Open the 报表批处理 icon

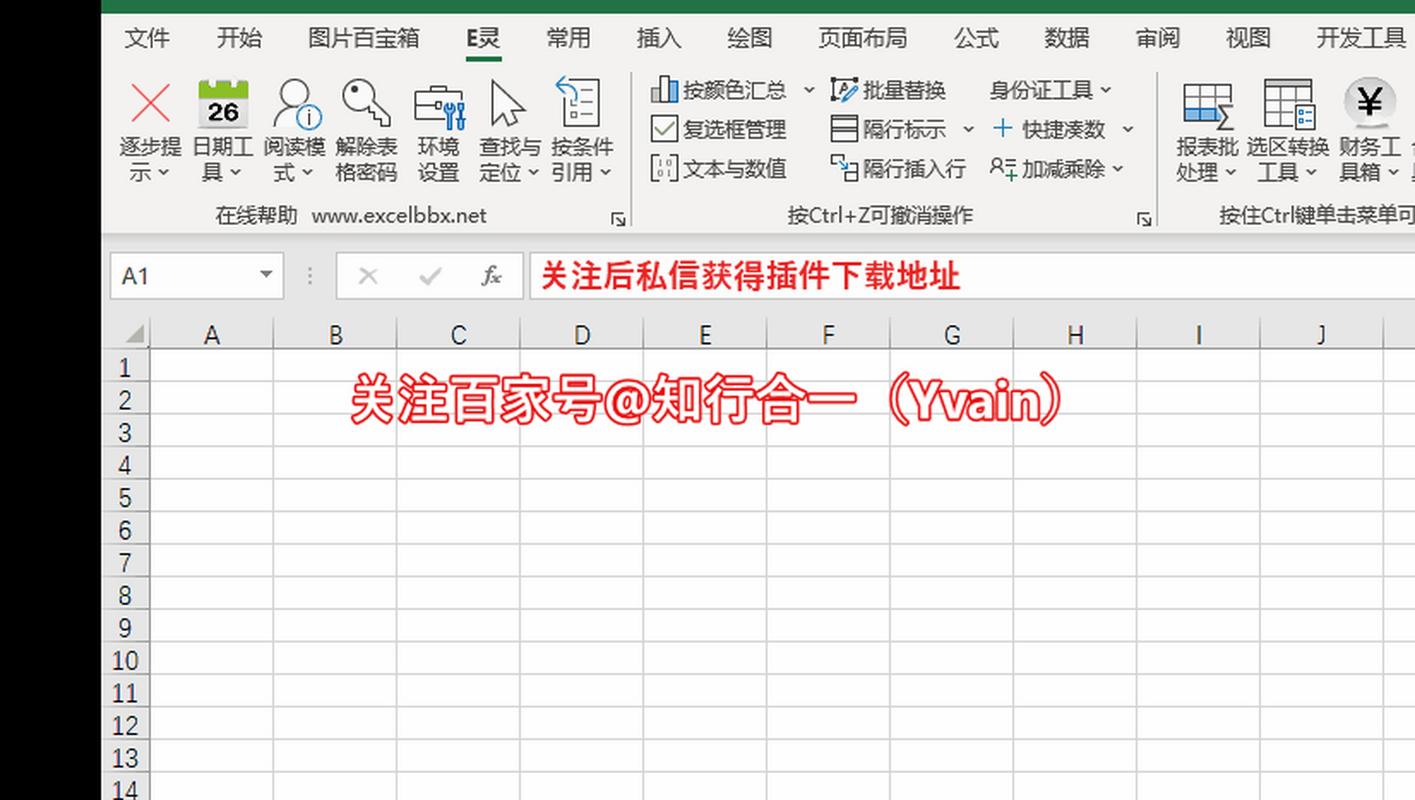(1208, 105)
